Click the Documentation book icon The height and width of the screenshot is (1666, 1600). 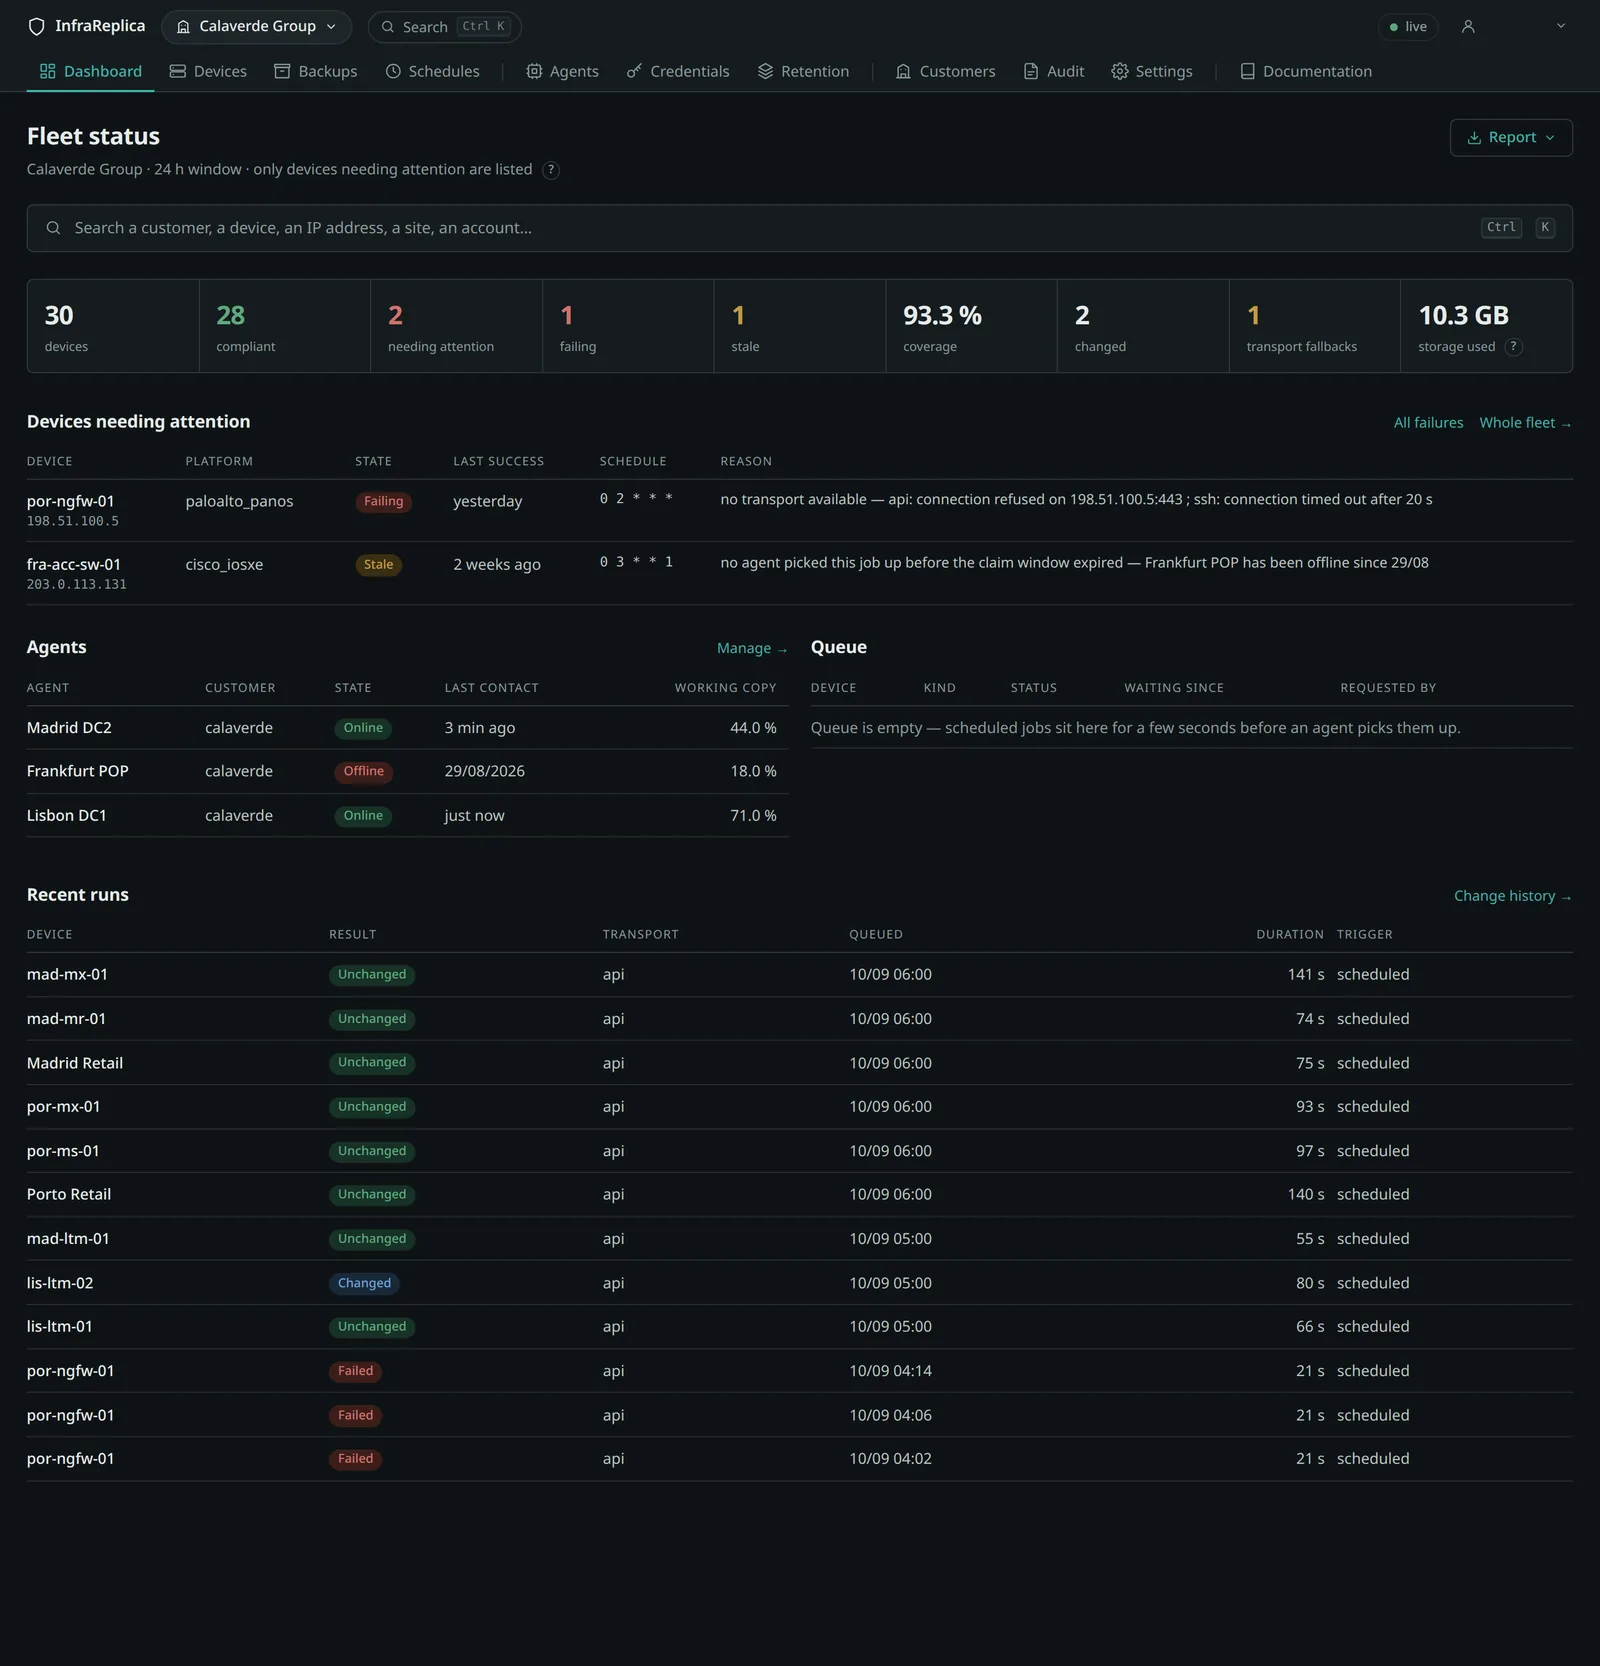click(x=1248, y=71)
